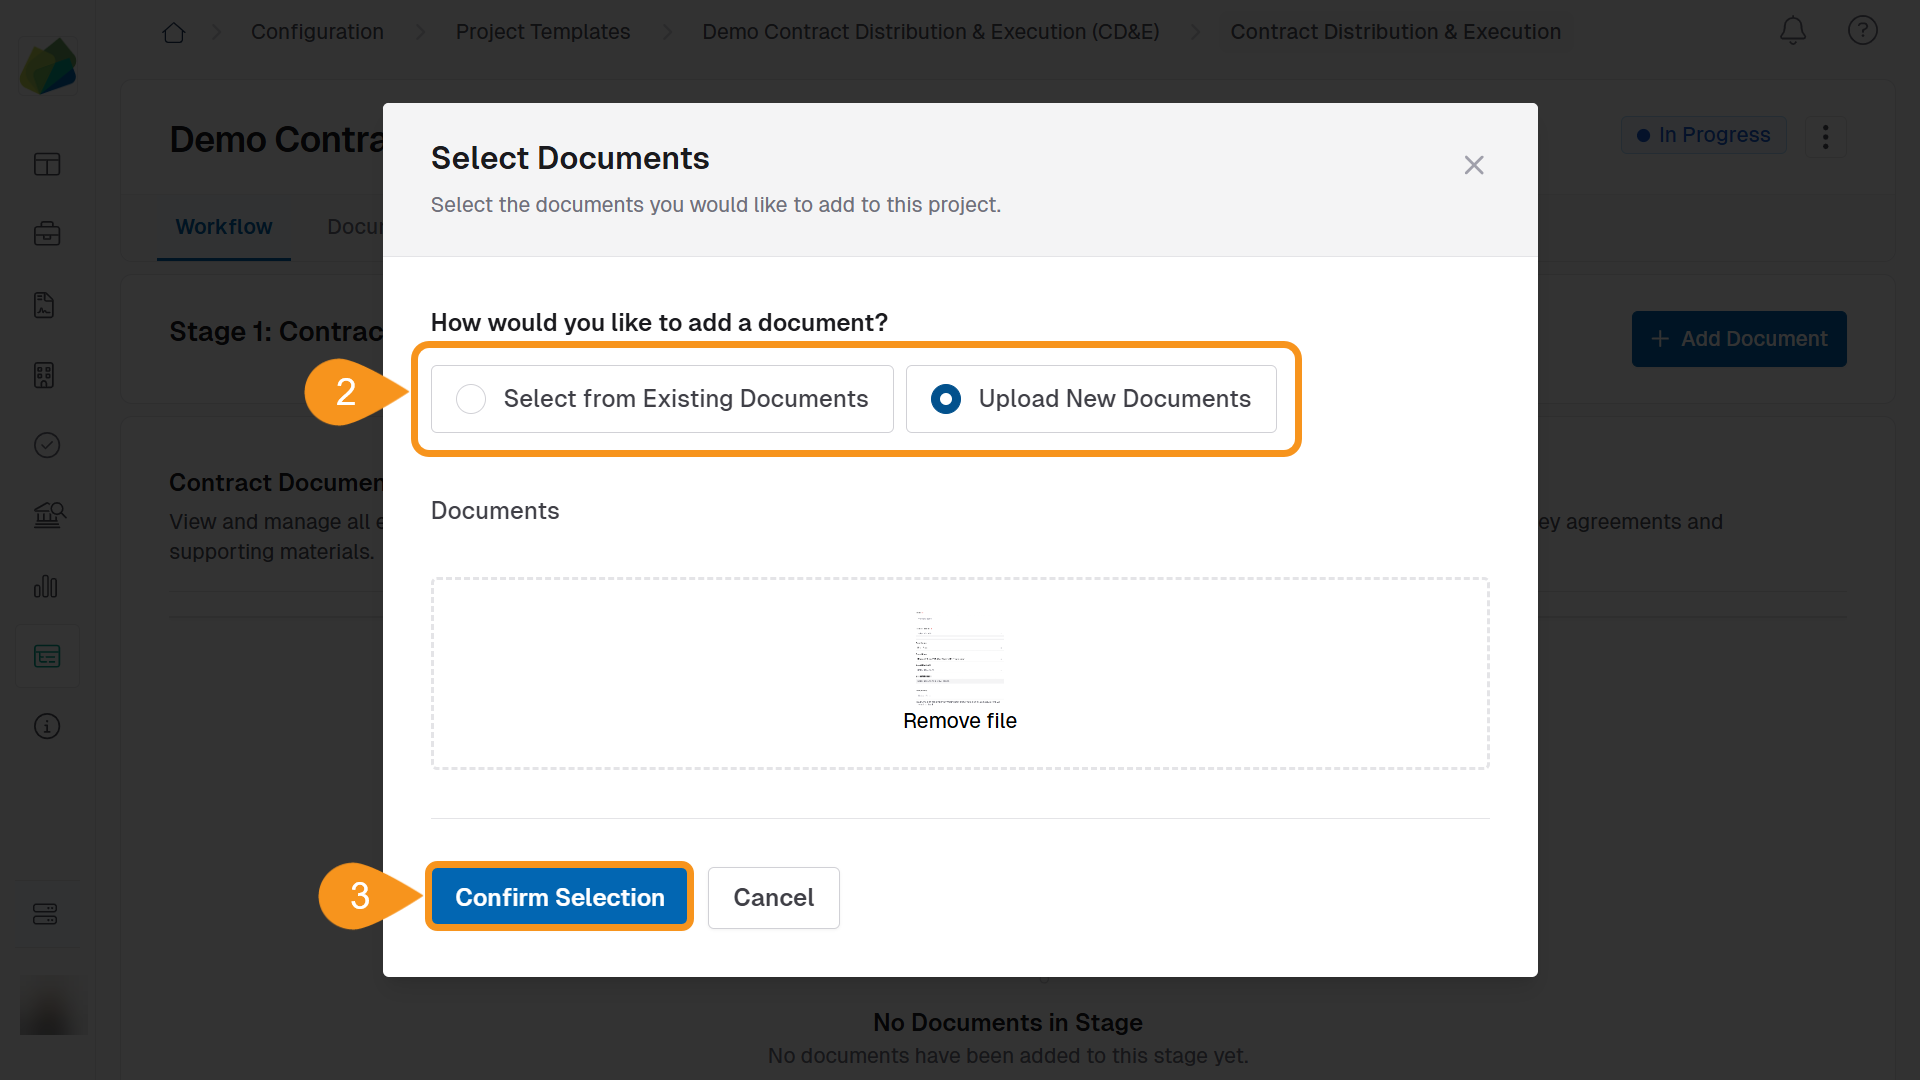Image resolution: width=1920 pixels, height=1080 pixels.
Task: Open the Configuration breadcrumb link
Action: coord(317,32)
